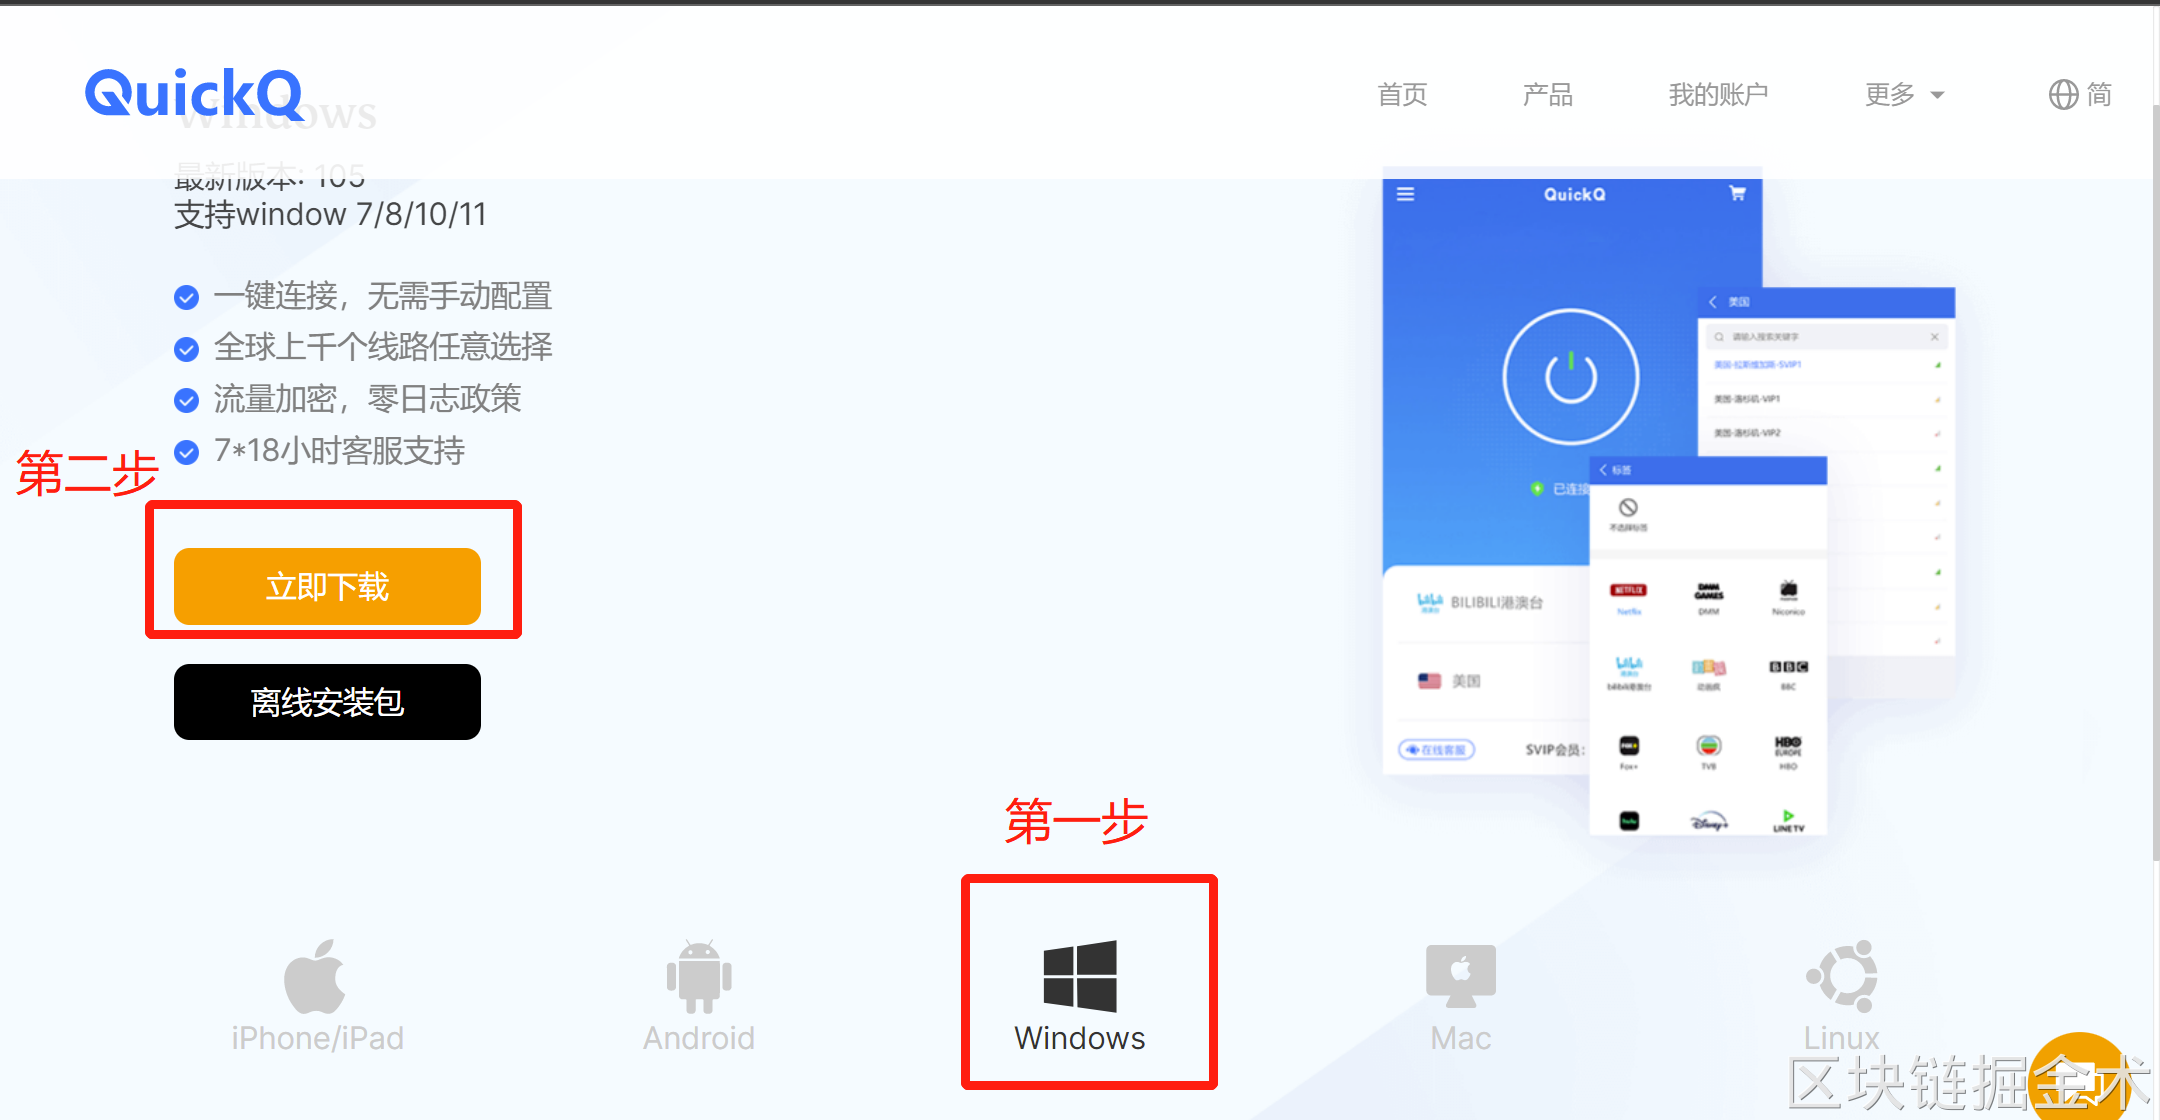Click the shopping cart icon in the app preview
Viewport: 2160px width, 1120px height.
point(1738,194)
